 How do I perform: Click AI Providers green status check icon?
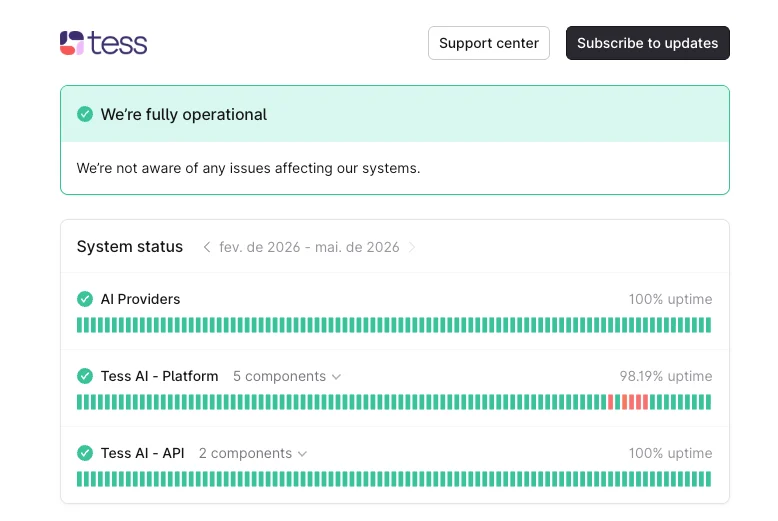[x=85, y=299]
